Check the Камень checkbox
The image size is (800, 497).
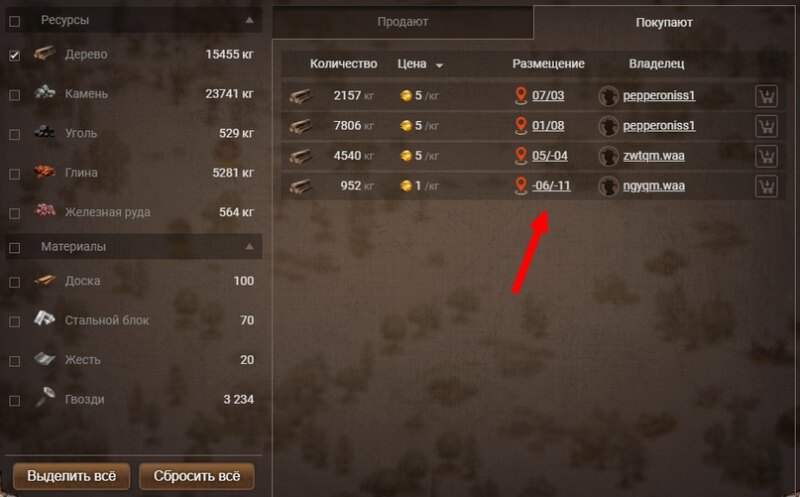tap(15, 95)
